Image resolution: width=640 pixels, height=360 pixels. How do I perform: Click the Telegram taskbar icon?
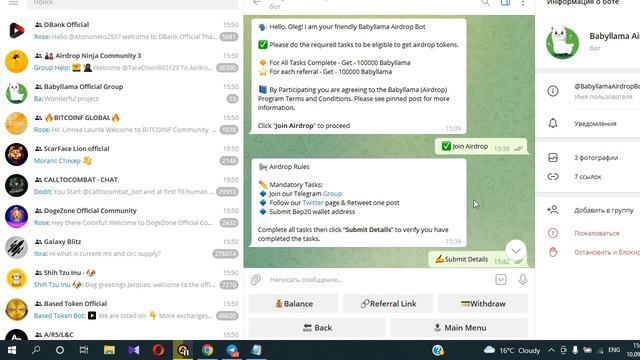point(232,350)
